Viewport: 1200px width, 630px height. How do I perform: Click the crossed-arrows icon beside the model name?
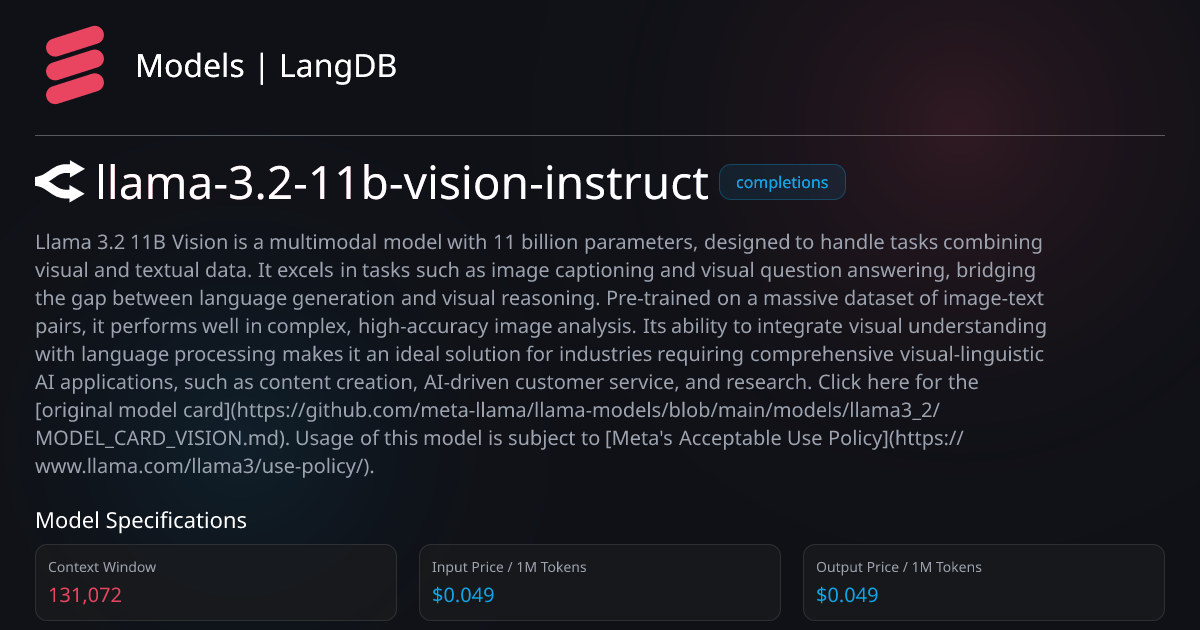(60, 182)
